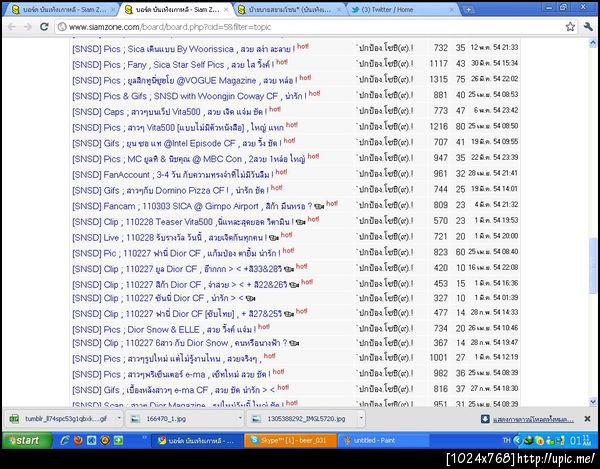Click the orange round quick launch icon

(105, 440)
